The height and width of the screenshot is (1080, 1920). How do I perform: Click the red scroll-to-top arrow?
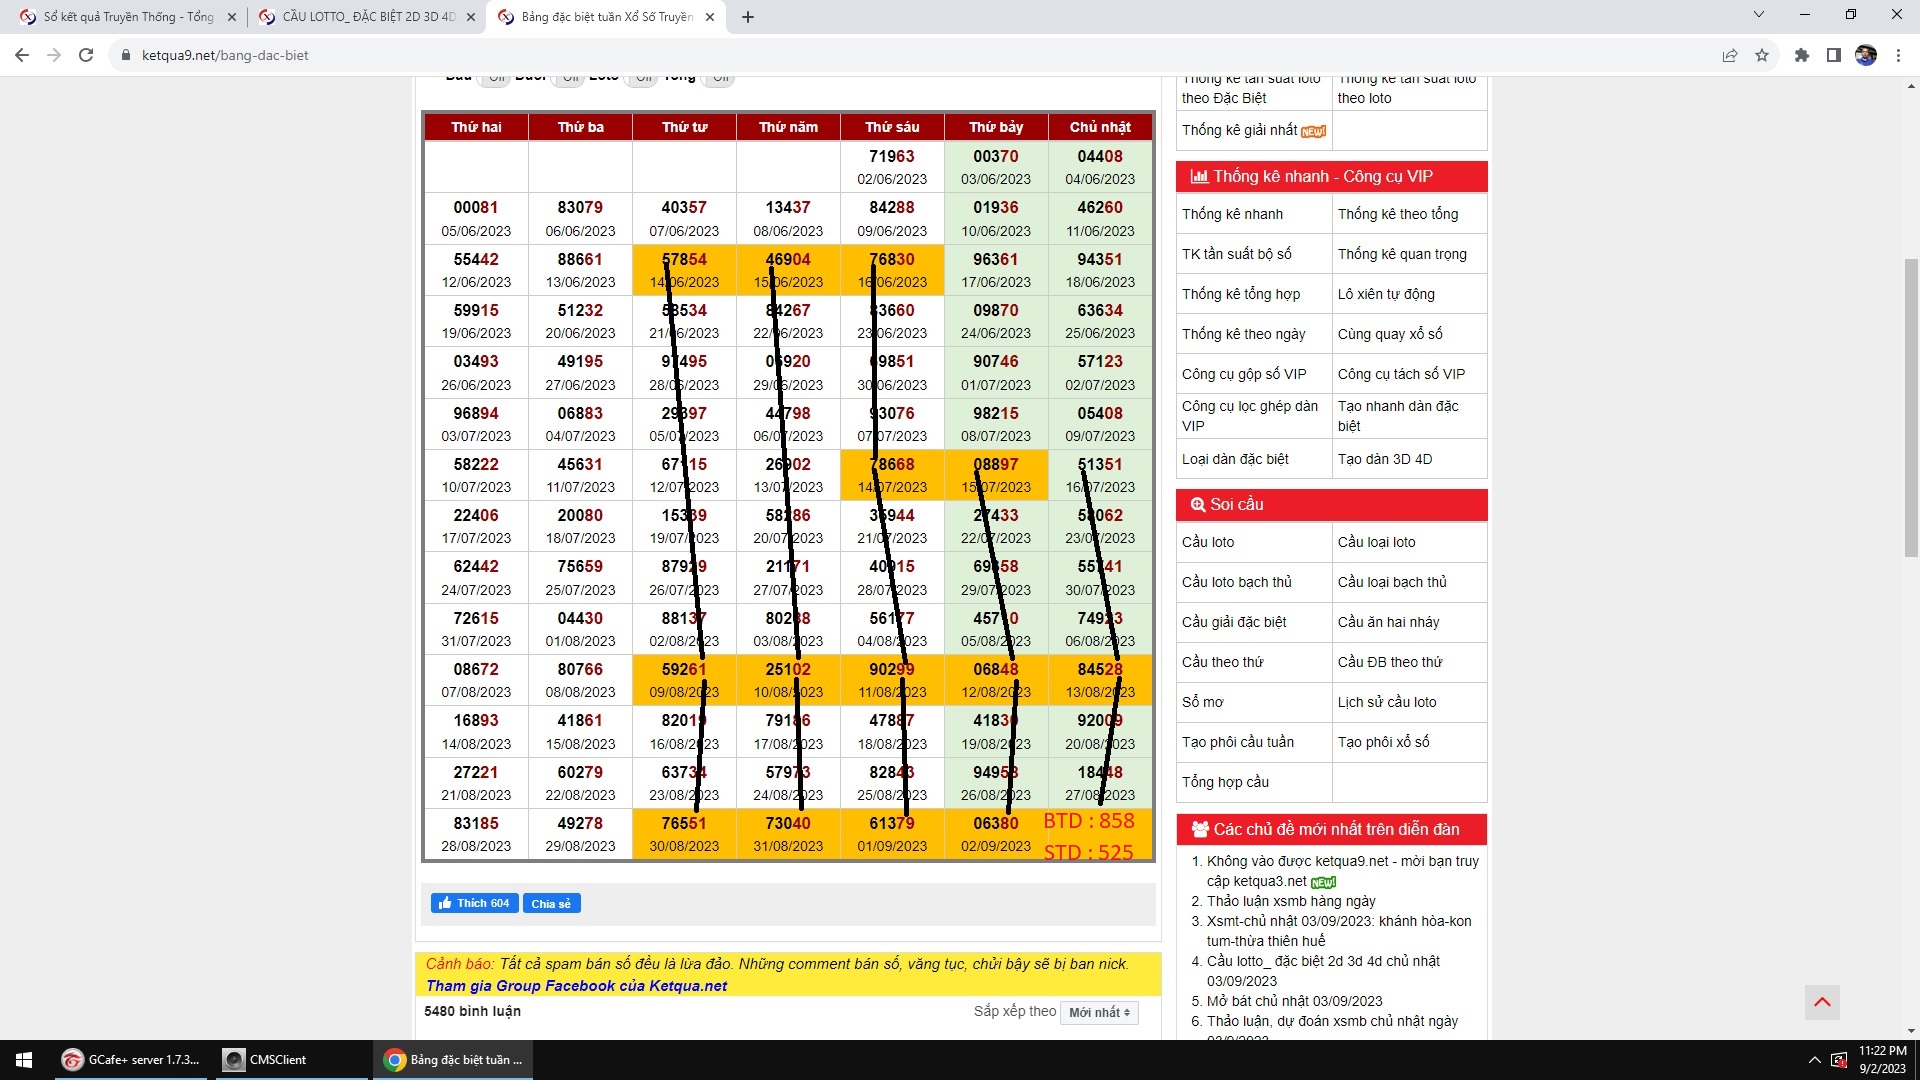(1822, 1002)
